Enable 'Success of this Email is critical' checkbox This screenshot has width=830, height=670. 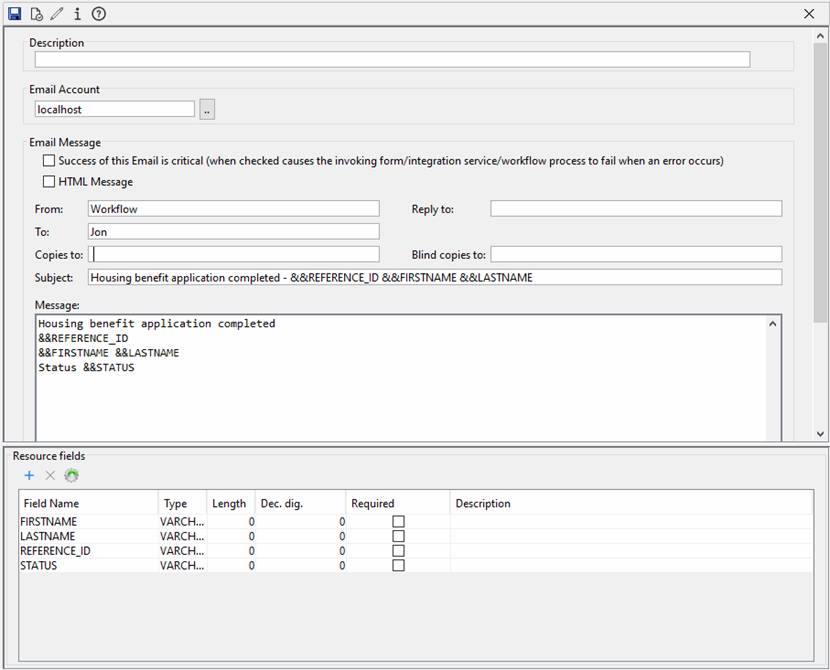pyautogui.click(x=49, y=160)
